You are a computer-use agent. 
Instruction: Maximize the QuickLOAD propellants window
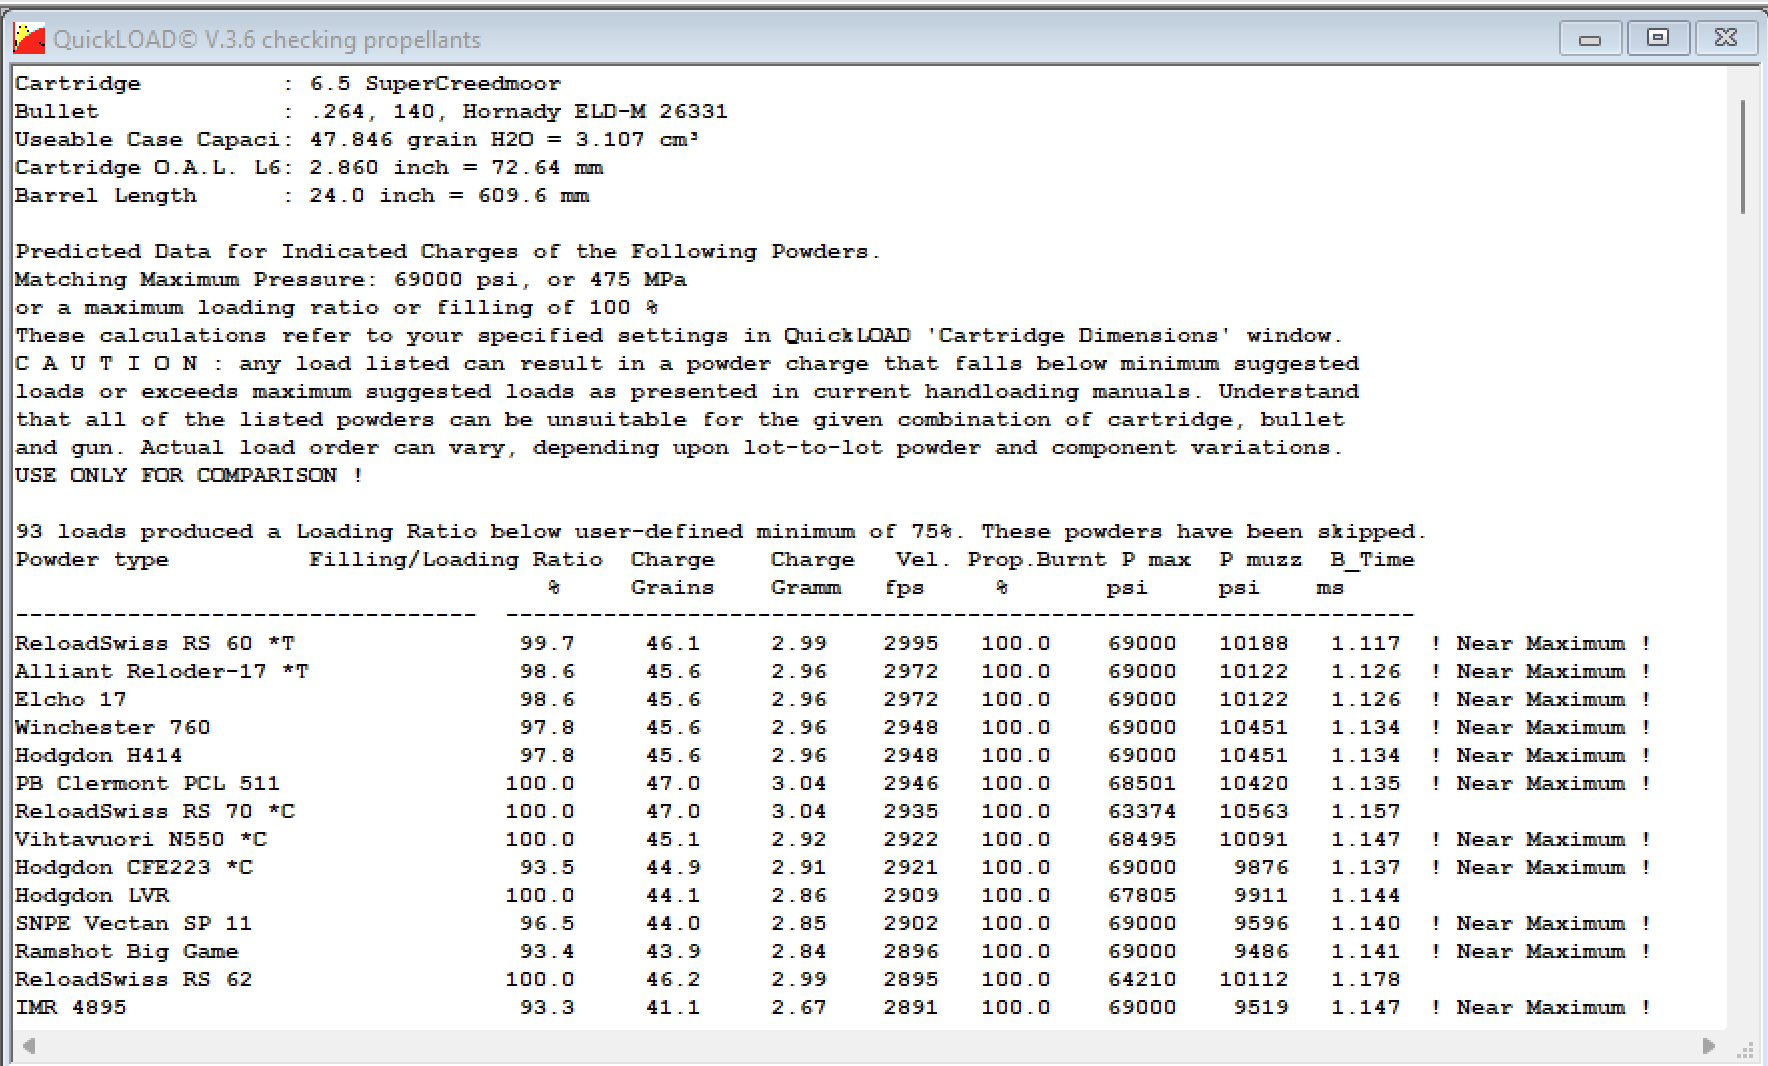[x=1657, y=38]
